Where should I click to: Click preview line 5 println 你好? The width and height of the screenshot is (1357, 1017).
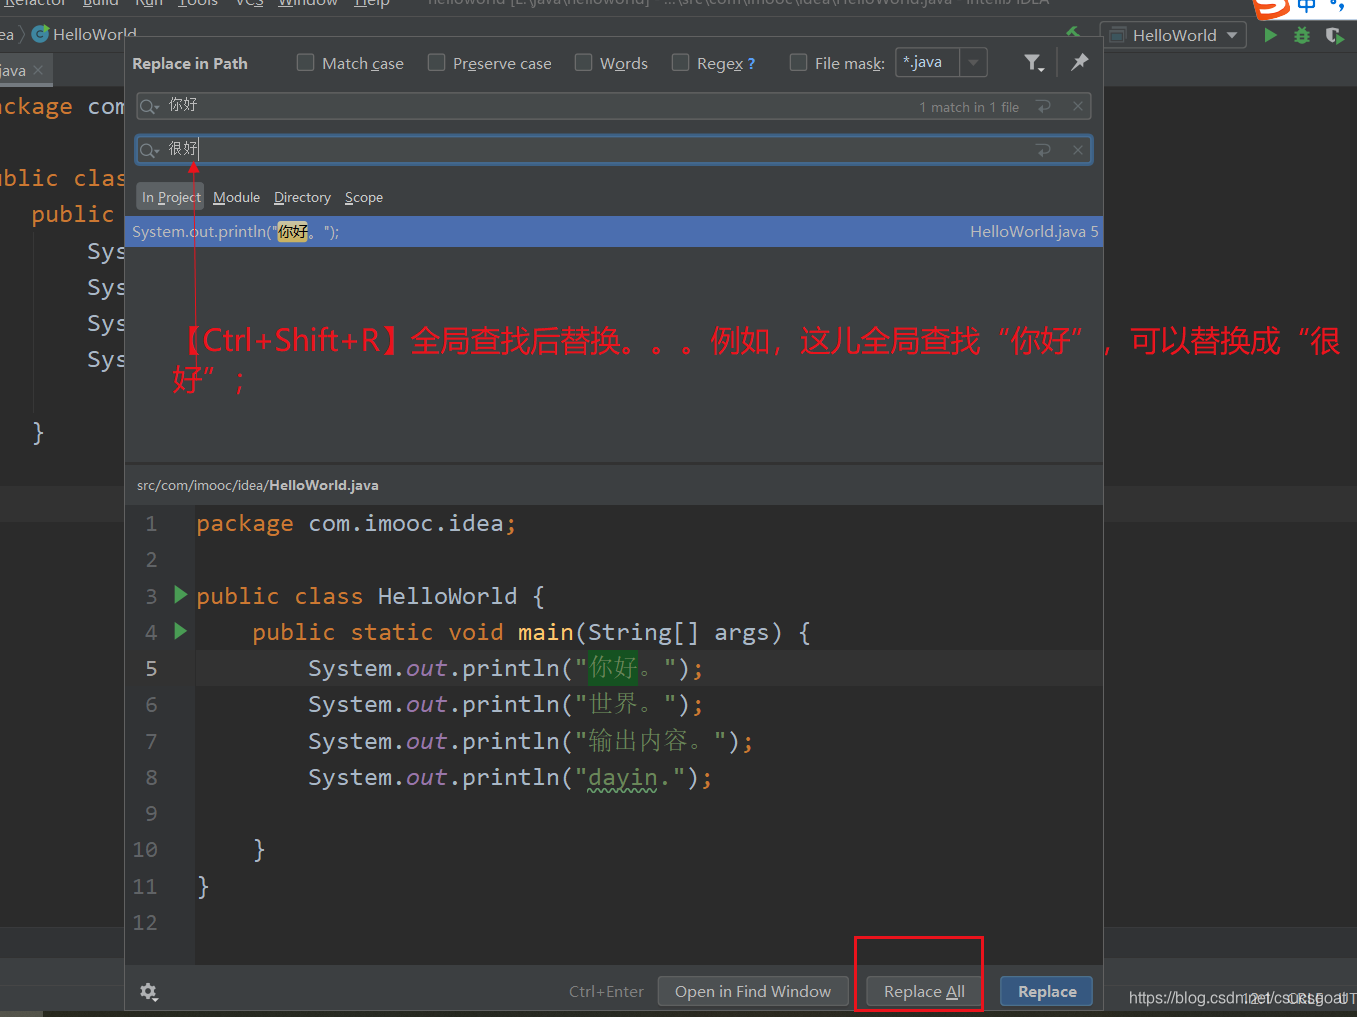[505, 668]
